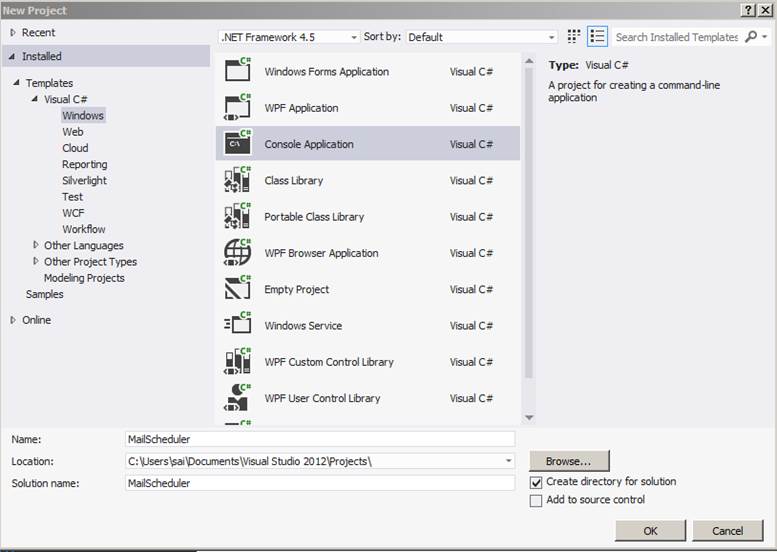Close the New Project dialog

tap(765, 10)
